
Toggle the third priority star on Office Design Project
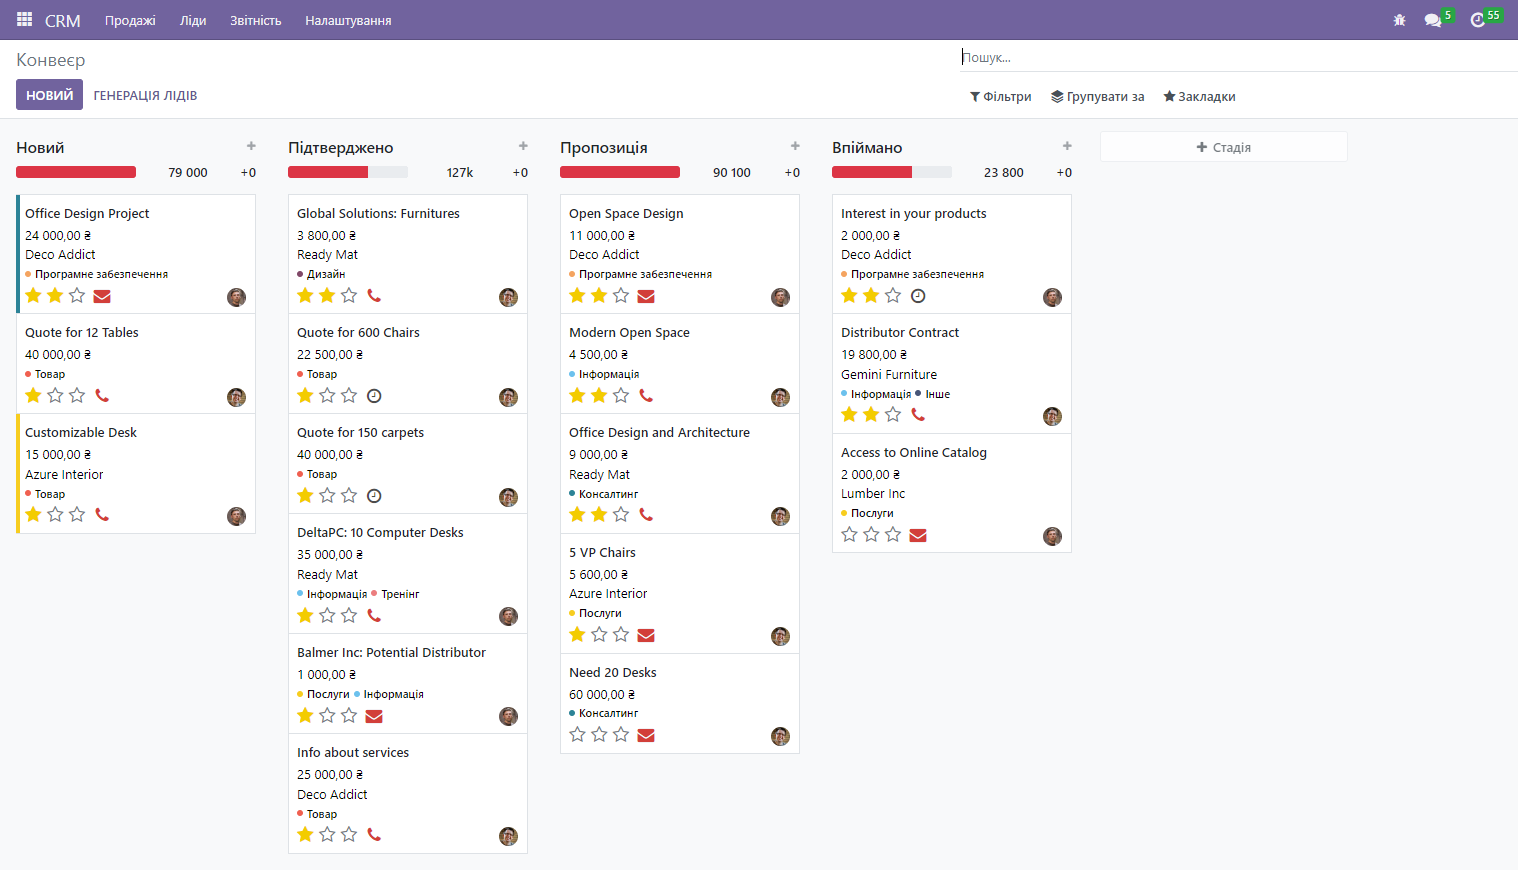pyautogui.click(x=77, y=295)
